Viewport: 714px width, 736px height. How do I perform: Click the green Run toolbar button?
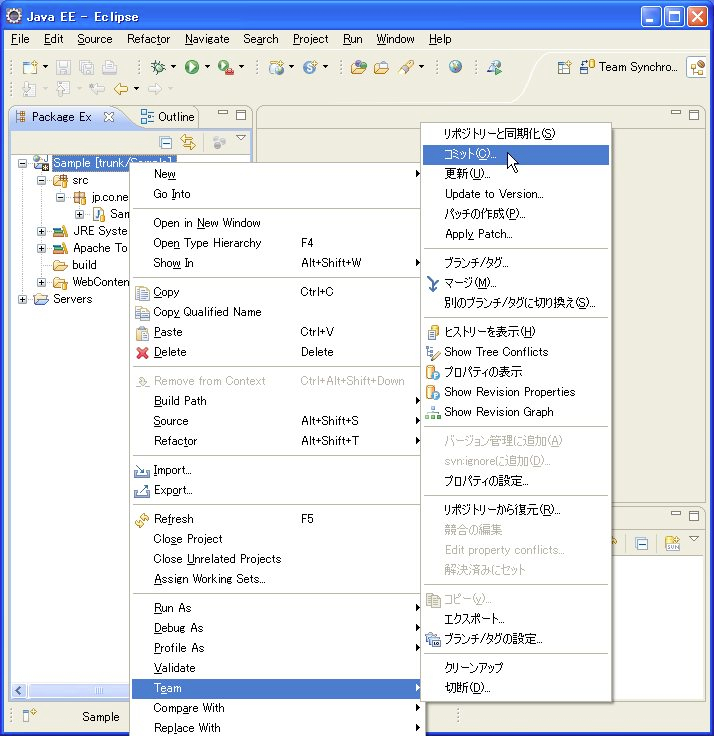pos(192,67)
